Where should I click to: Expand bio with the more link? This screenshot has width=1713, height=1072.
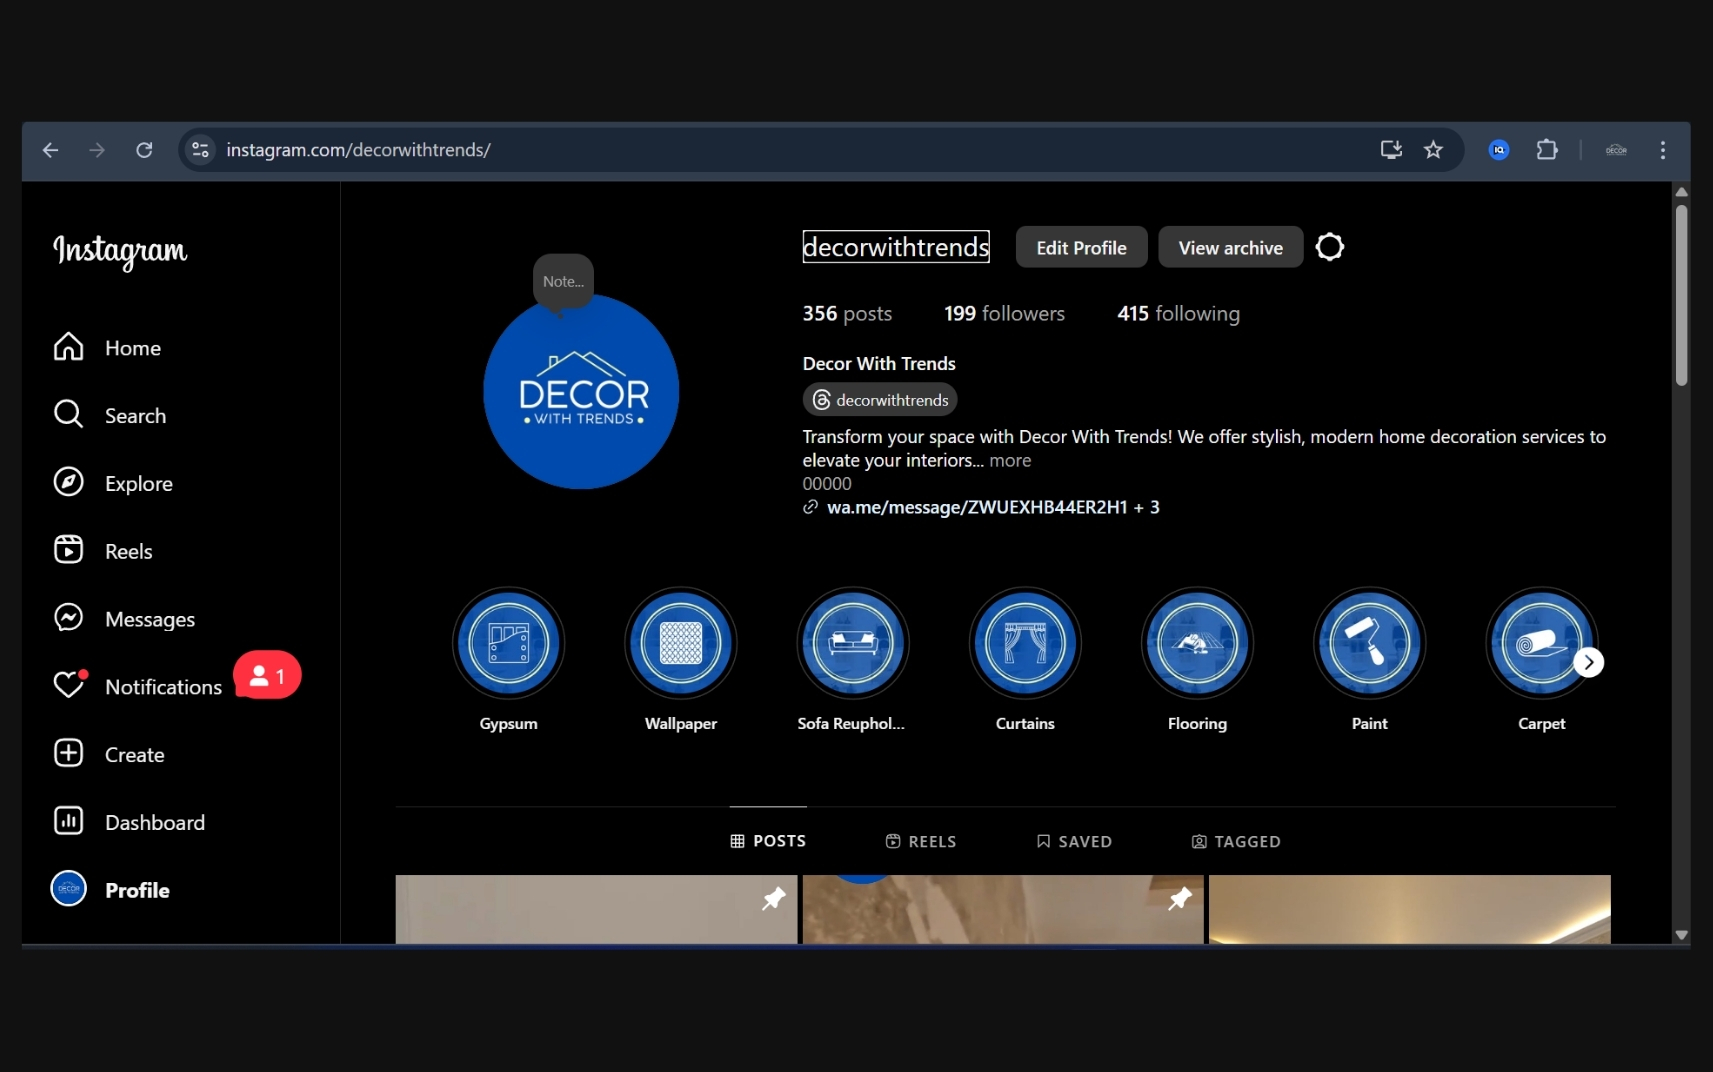[1010, 461]
